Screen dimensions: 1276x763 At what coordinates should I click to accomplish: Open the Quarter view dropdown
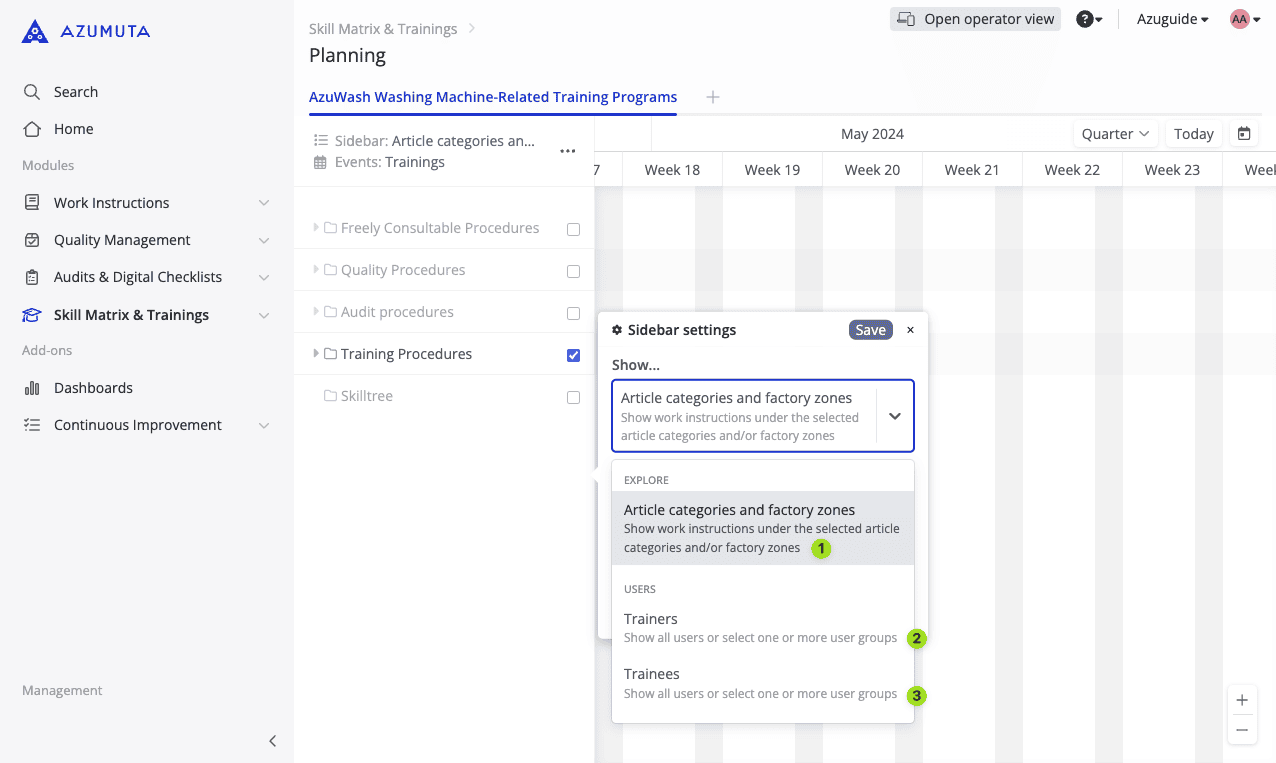click(1114, 133)
